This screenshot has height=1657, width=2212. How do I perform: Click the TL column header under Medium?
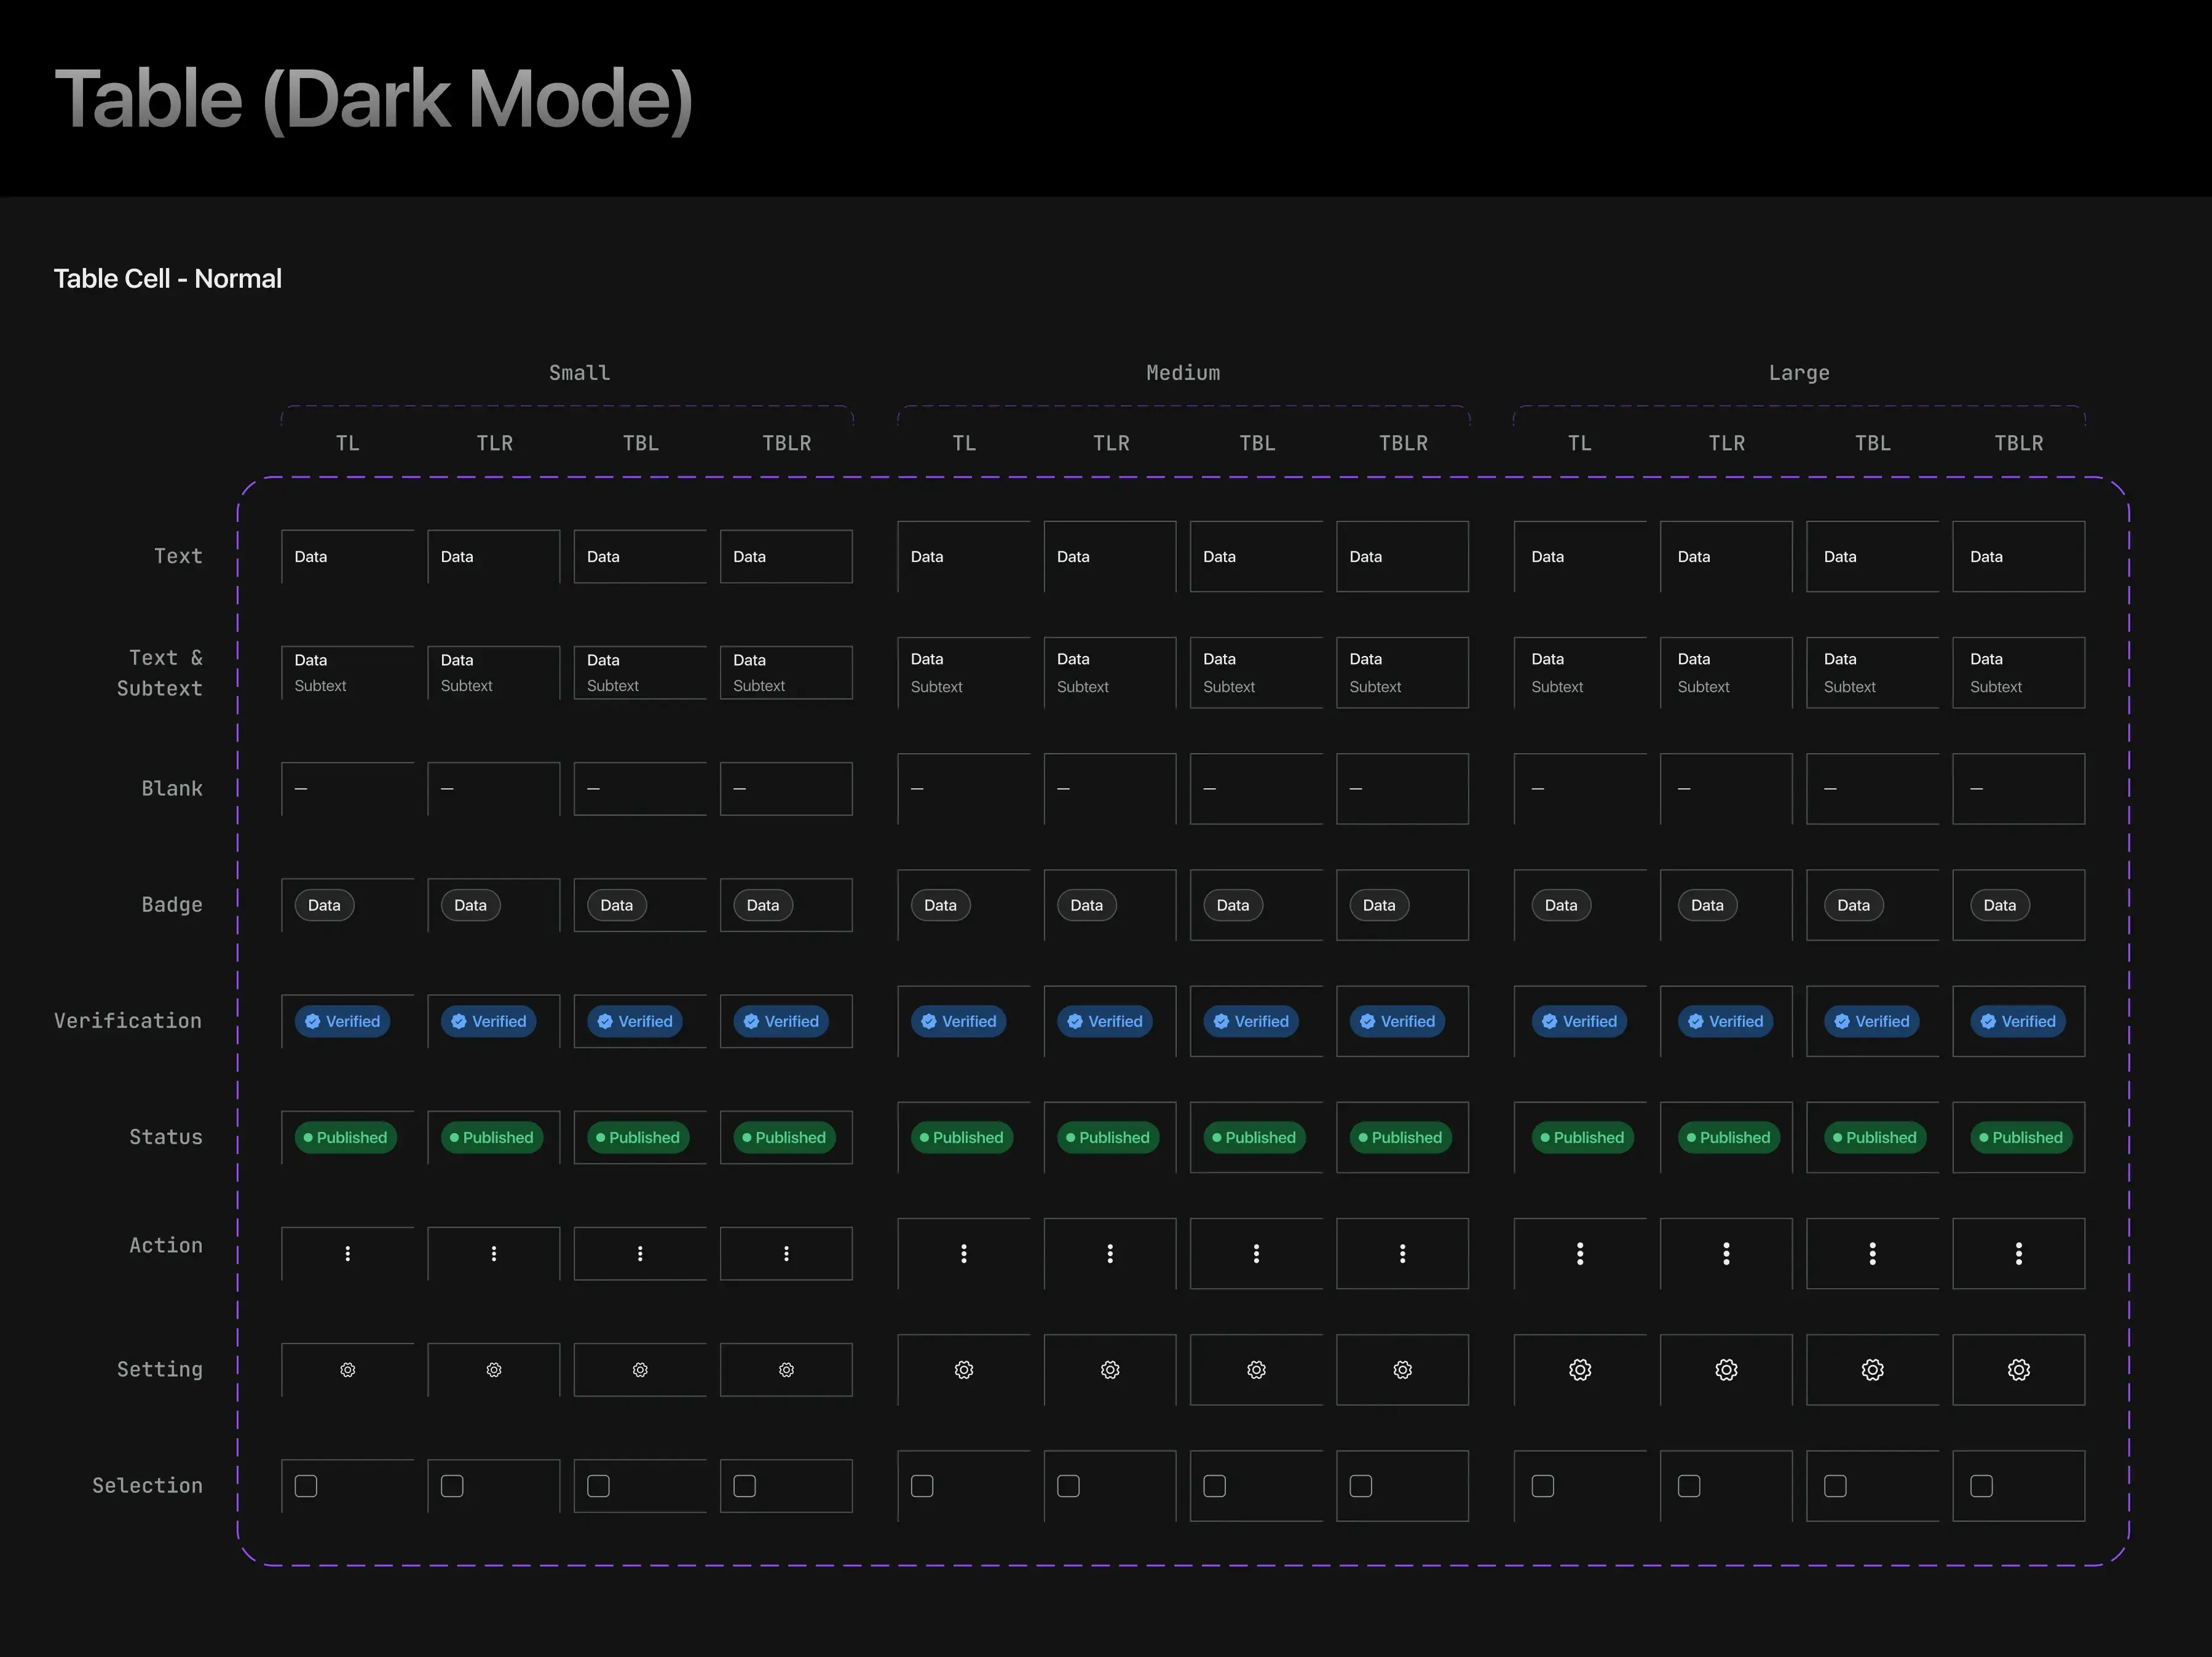click(964, 443)
